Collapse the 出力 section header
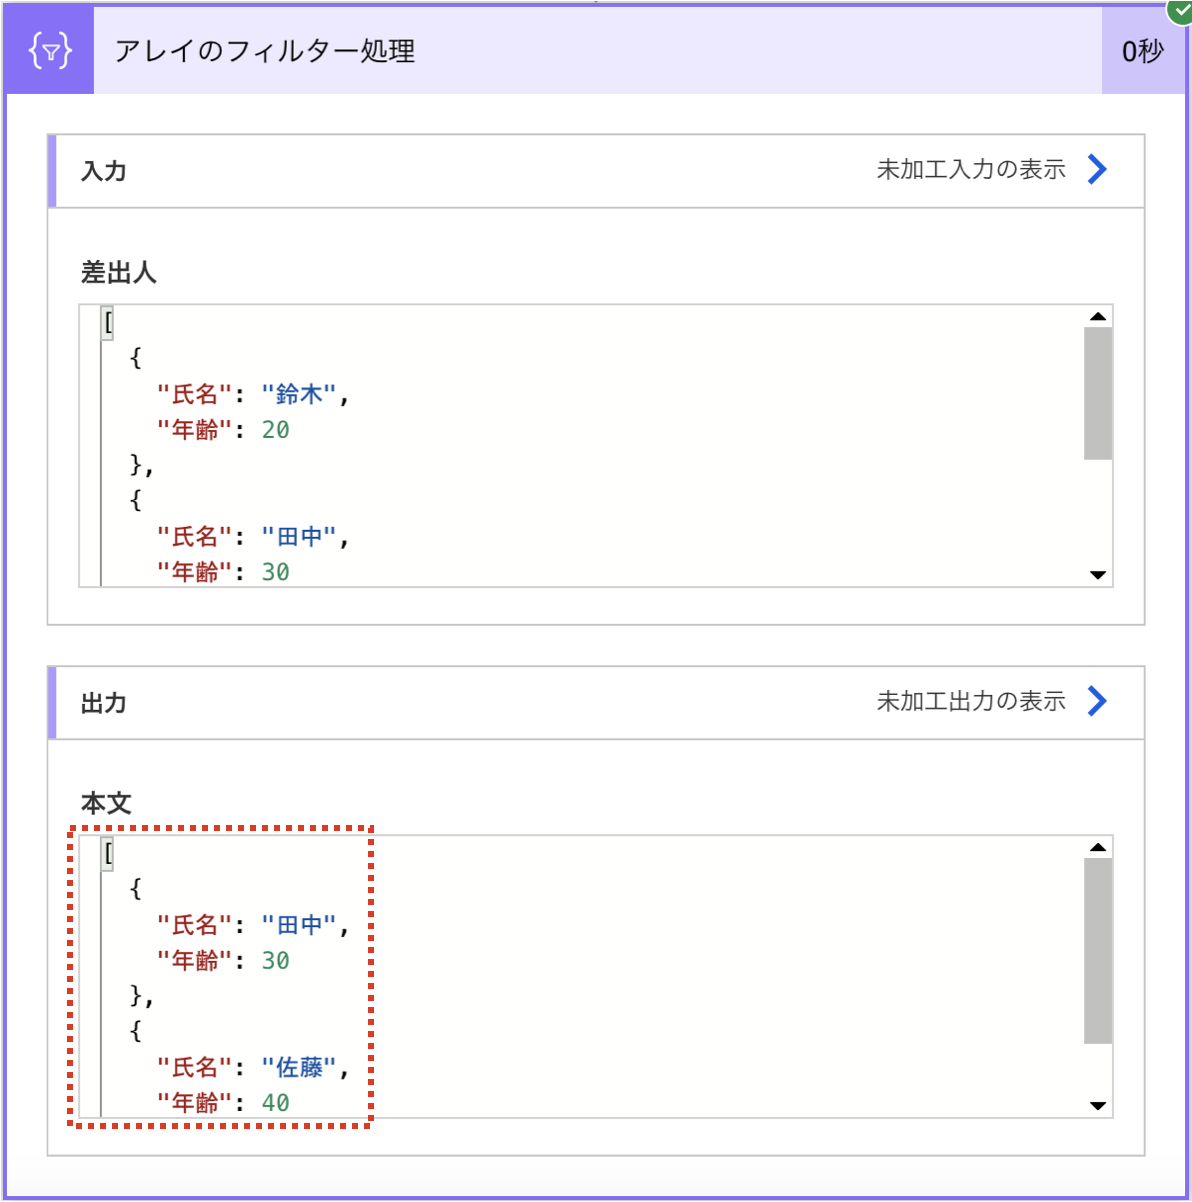This screenshot has width=1192, height=1202. tap(596, 703)
